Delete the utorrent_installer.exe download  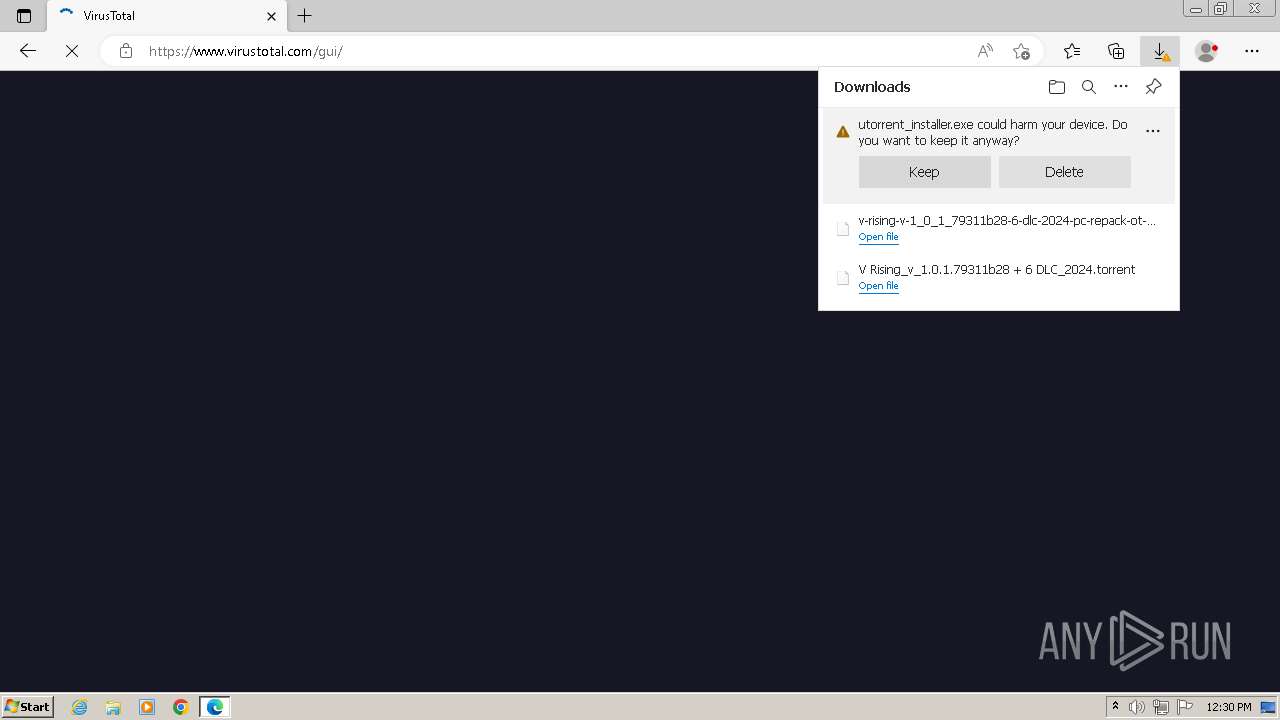click(1064, 172)
